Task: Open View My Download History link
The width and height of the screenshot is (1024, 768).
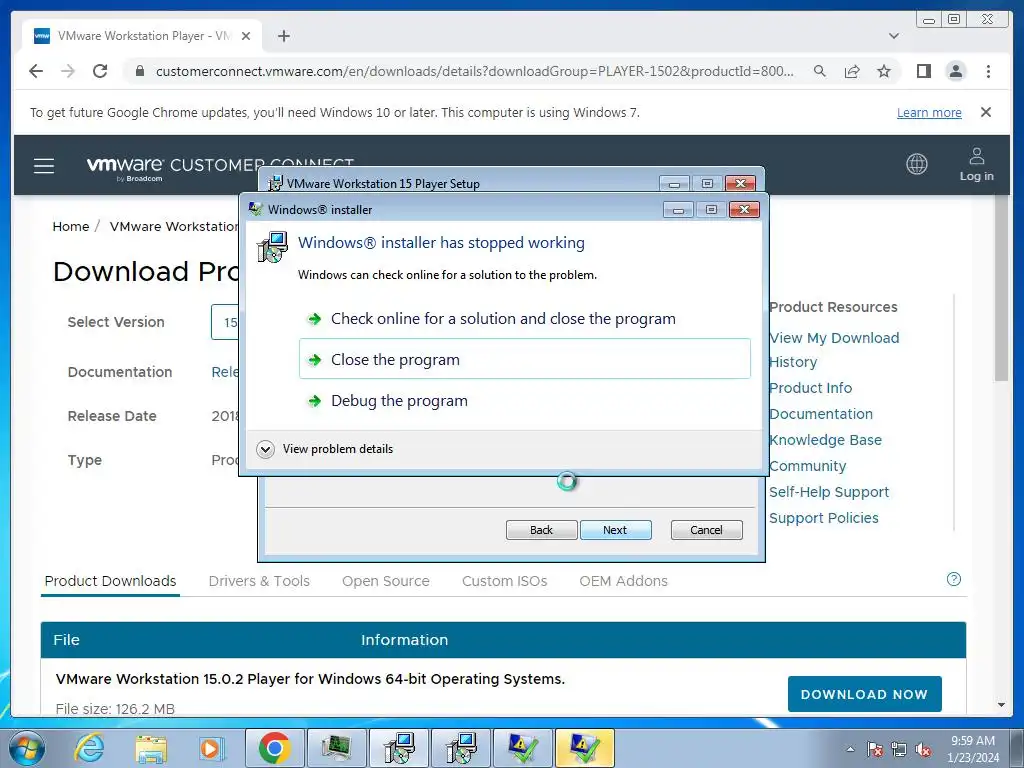Action: coord(834,350)
